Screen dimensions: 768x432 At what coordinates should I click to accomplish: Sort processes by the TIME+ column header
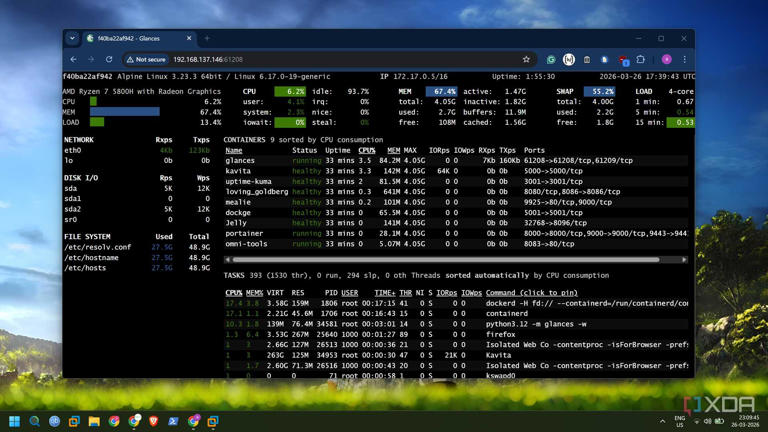385,293
